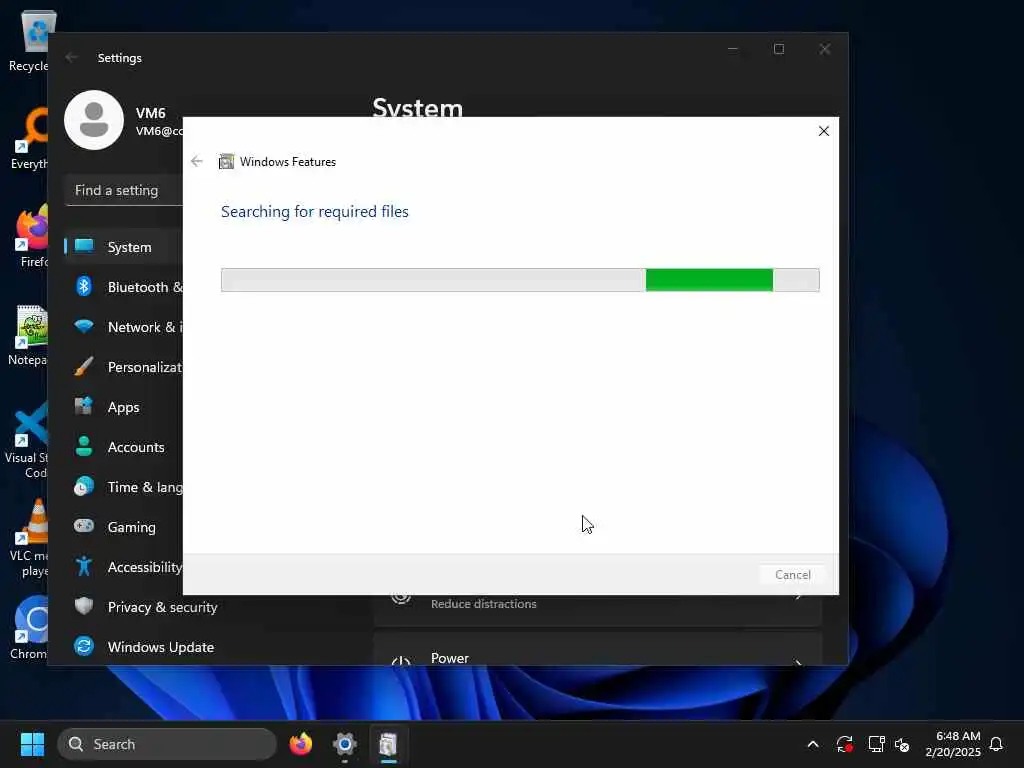The height and width of the screenshot is (768, 1024).
Task: Click the Accessibility figure icon
Action: pos(84,566)
